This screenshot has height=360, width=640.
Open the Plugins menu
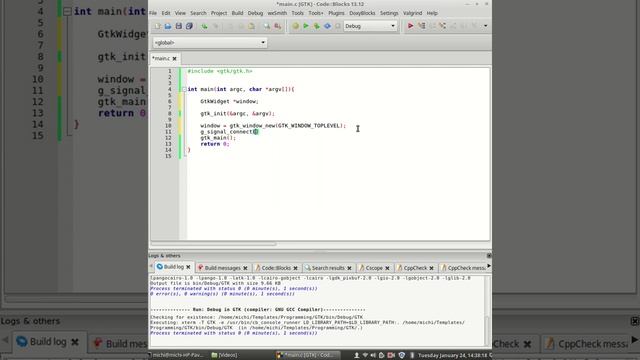(336, 13)
